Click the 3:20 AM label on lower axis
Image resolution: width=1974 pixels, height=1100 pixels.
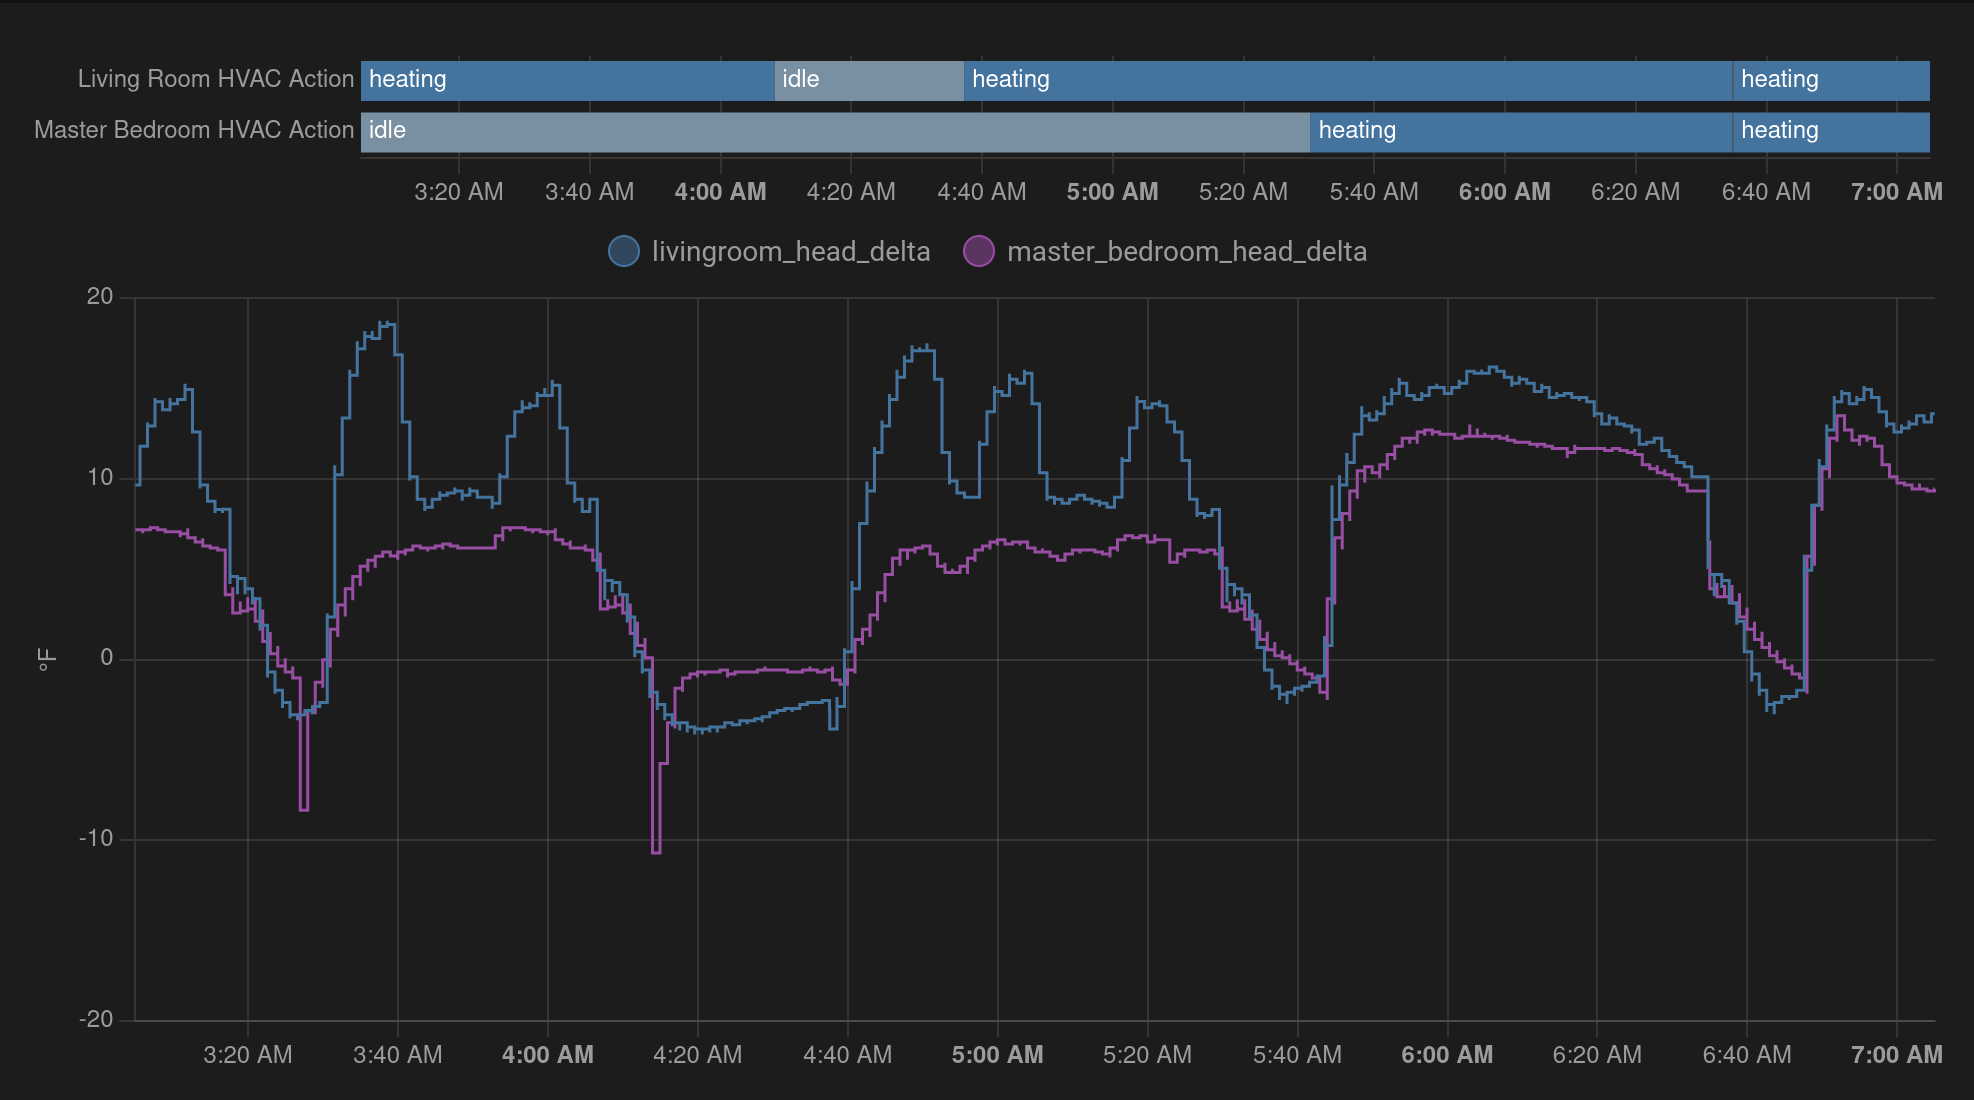[248, 1054]
